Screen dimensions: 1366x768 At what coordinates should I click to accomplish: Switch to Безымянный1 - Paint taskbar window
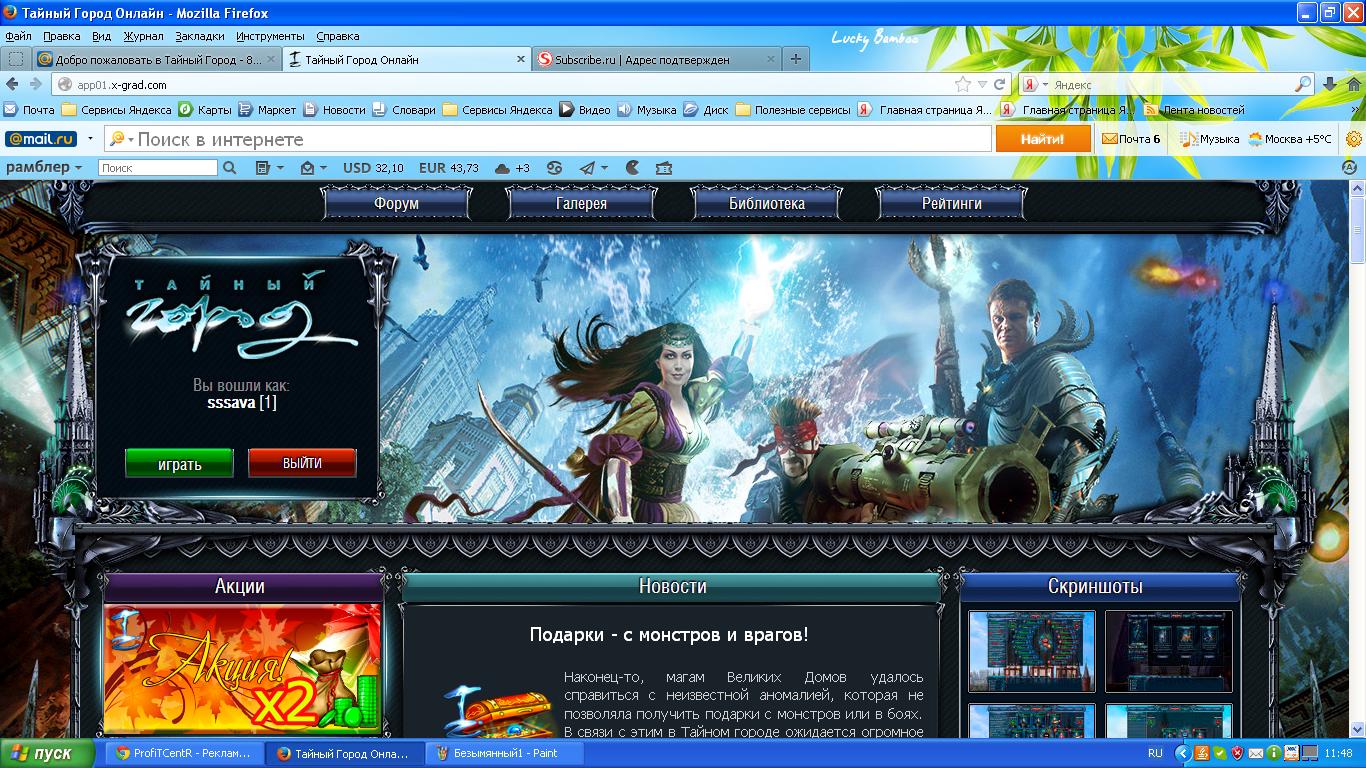click(x=504, y=753)
